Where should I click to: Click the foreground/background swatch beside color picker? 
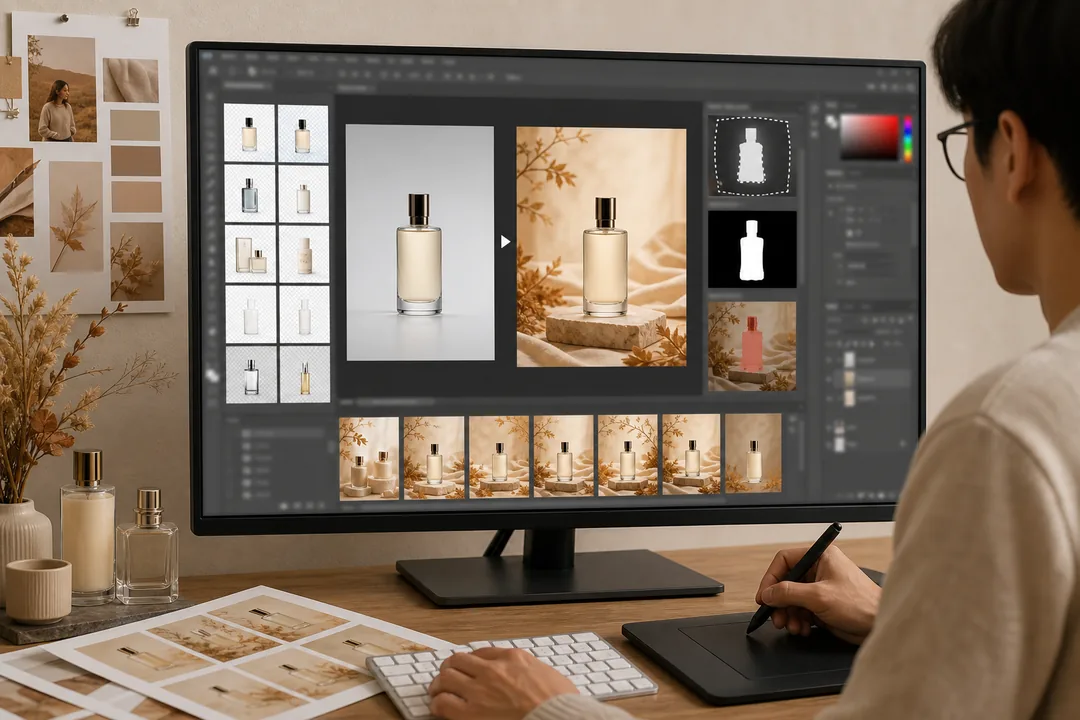[831, 121]
